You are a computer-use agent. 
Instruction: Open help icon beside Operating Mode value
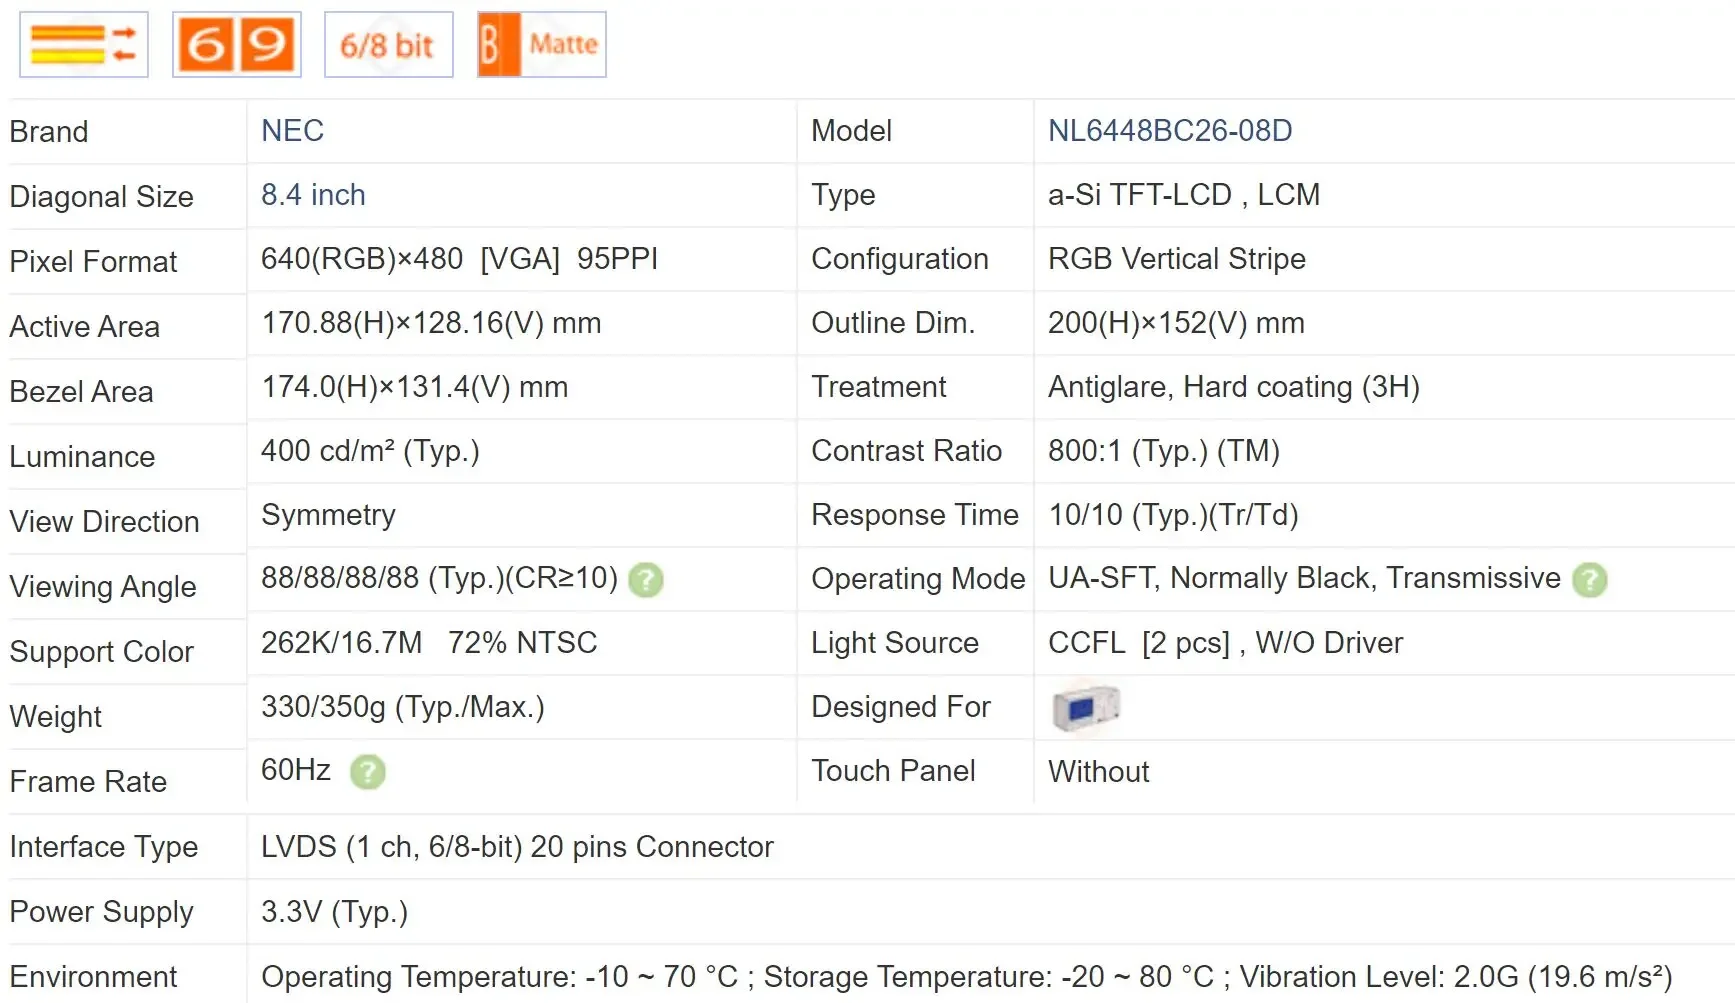pos(1589,580)
